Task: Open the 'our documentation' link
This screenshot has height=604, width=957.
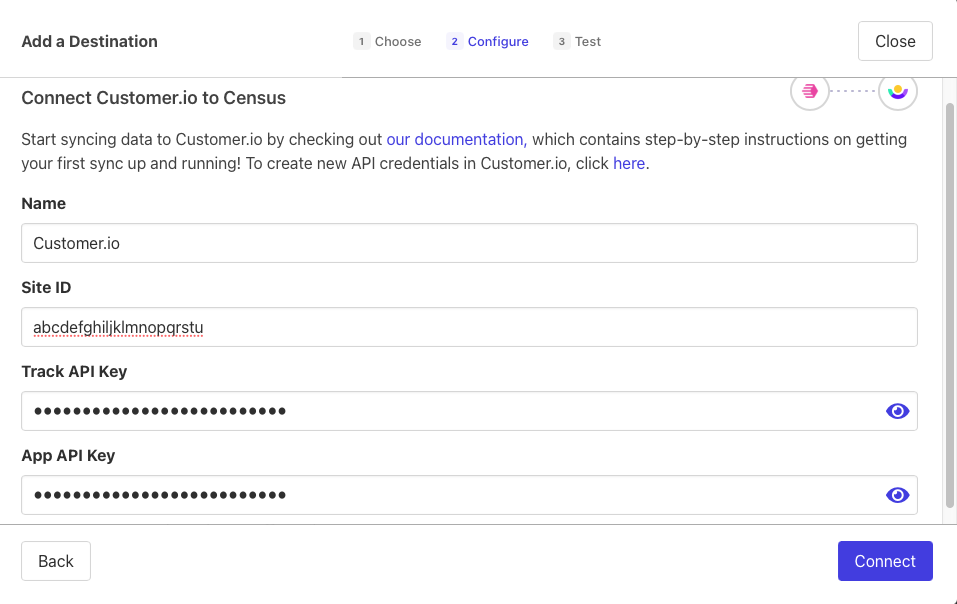Action: [456, 139]
